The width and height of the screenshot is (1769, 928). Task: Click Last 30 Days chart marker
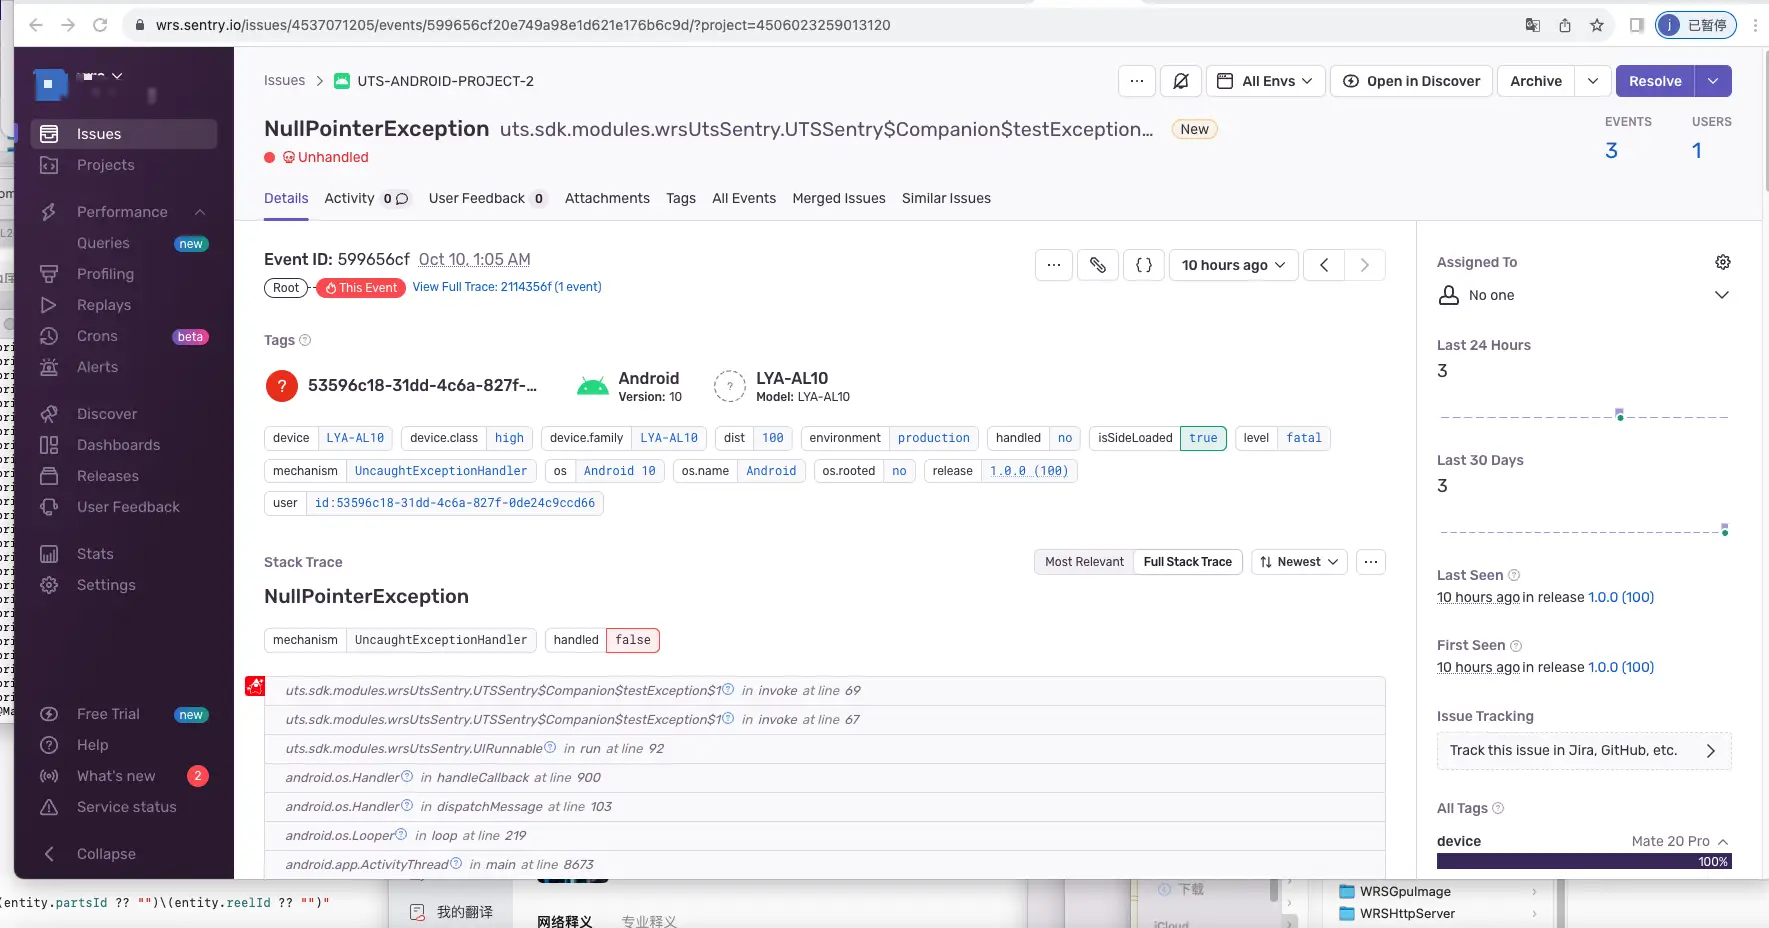[x=1724, y=529]
